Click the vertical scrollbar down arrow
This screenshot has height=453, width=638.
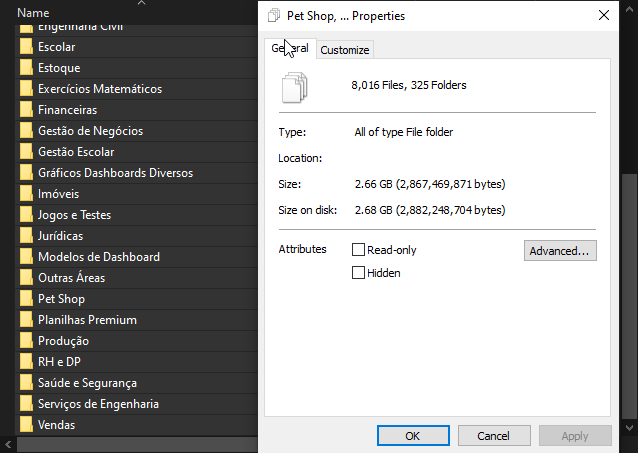click(x=629, y=428)
